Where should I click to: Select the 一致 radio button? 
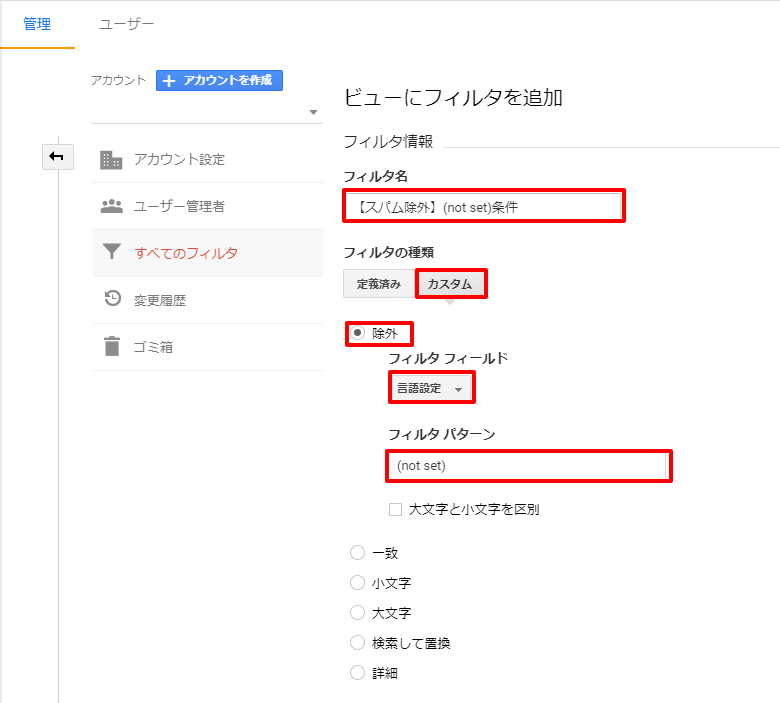[x=357, y=553]
